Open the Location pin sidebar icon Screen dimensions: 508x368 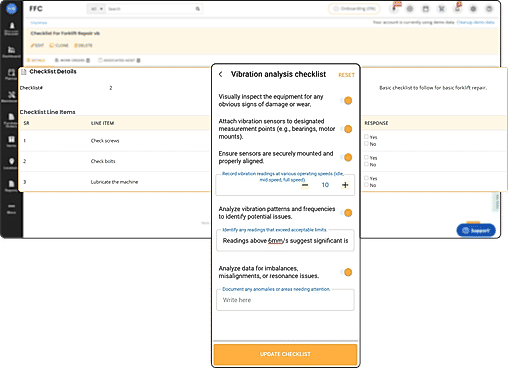point(11,163)
